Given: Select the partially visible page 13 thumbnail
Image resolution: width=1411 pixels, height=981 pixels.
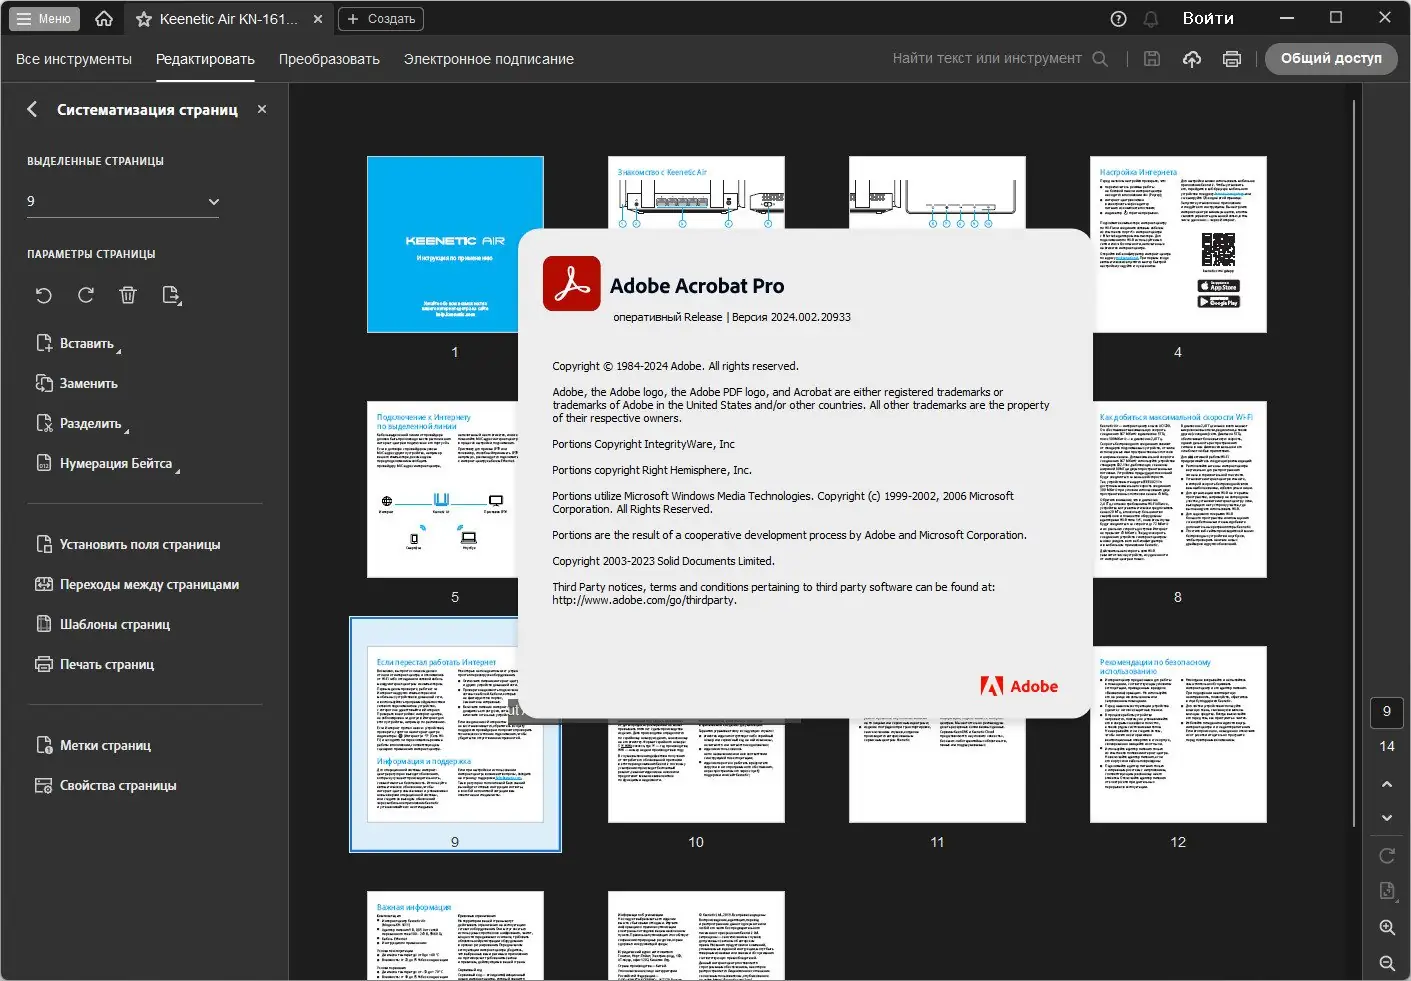Looking at the screenshot, I should [455, 936].
